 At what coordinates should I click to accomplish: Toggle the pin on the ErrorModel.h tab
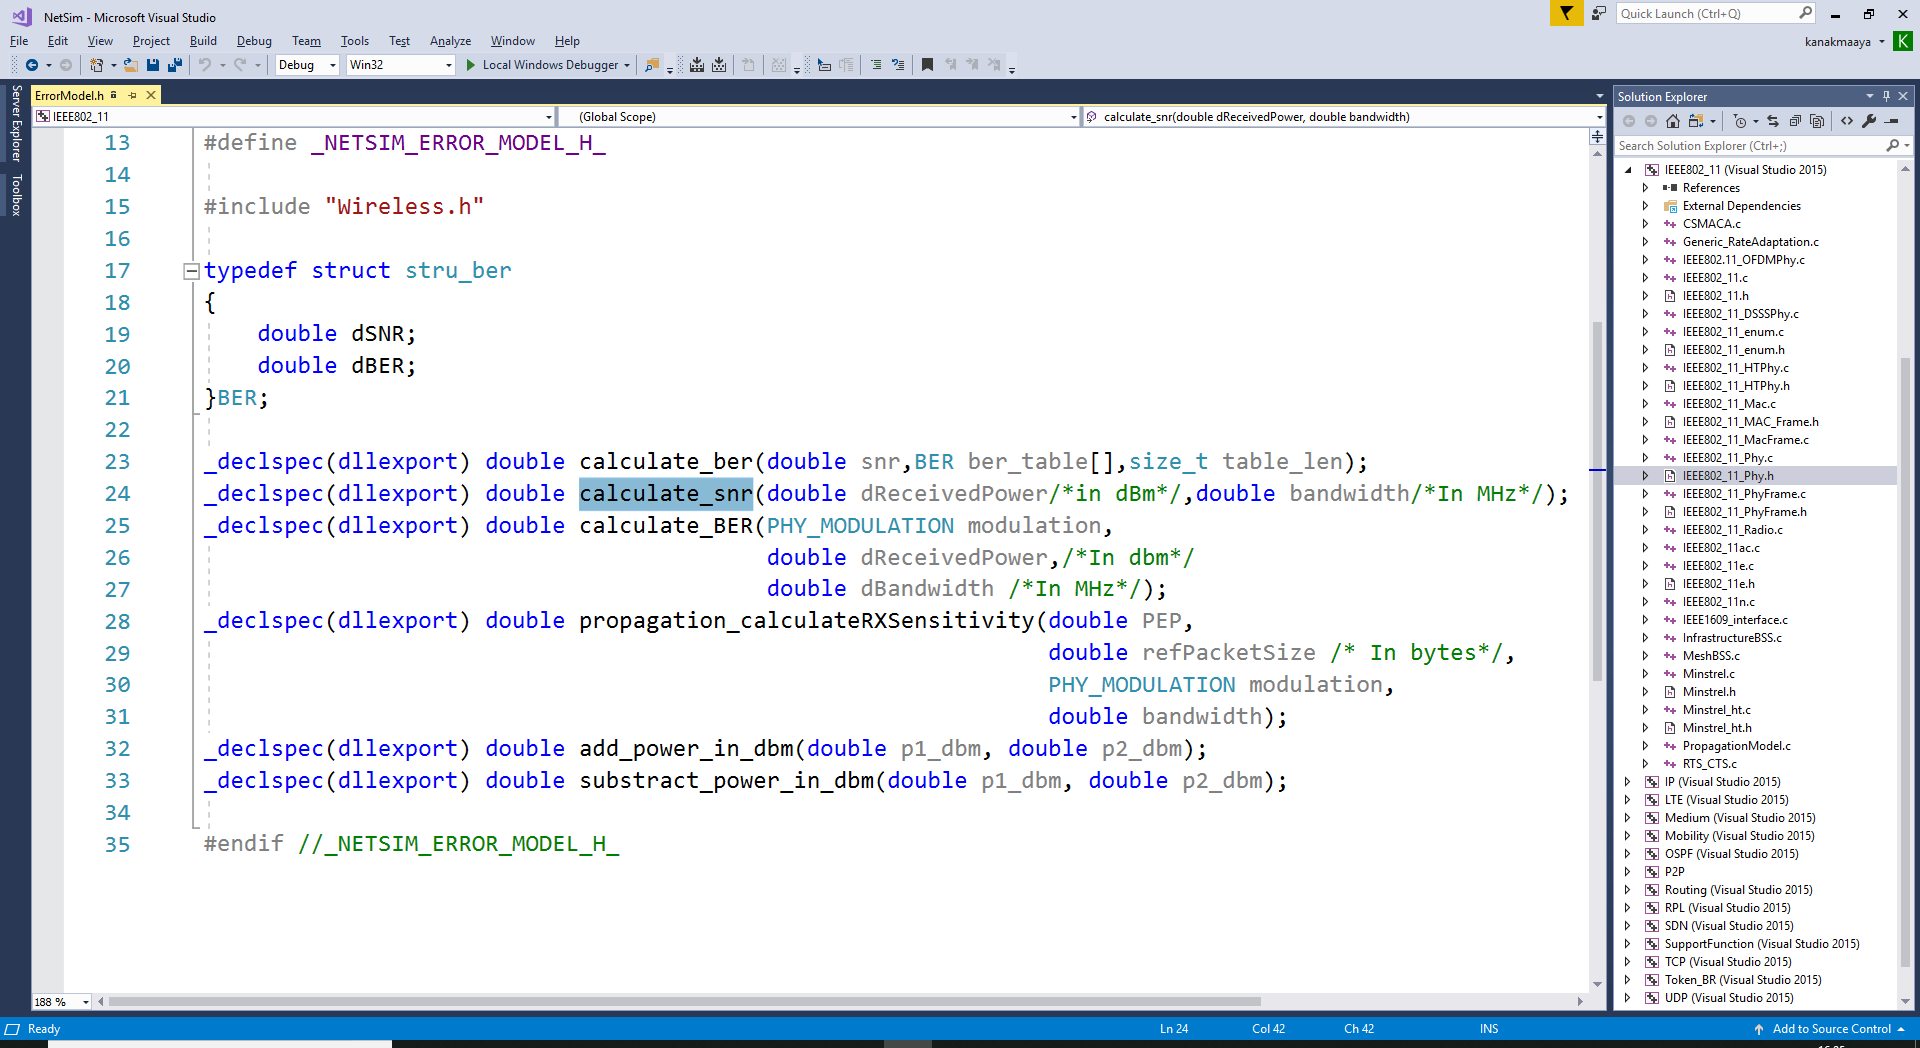(x=132, y=95)
